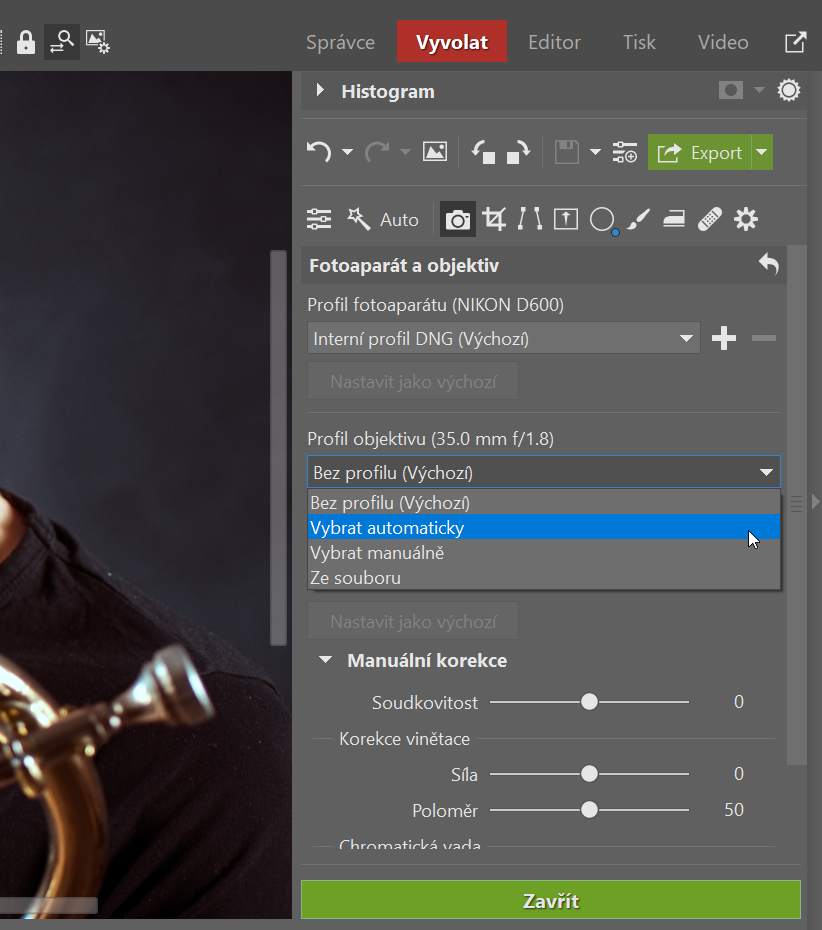Select the collinearity lines tool icon
822x930 pixels.
[530, 219]
